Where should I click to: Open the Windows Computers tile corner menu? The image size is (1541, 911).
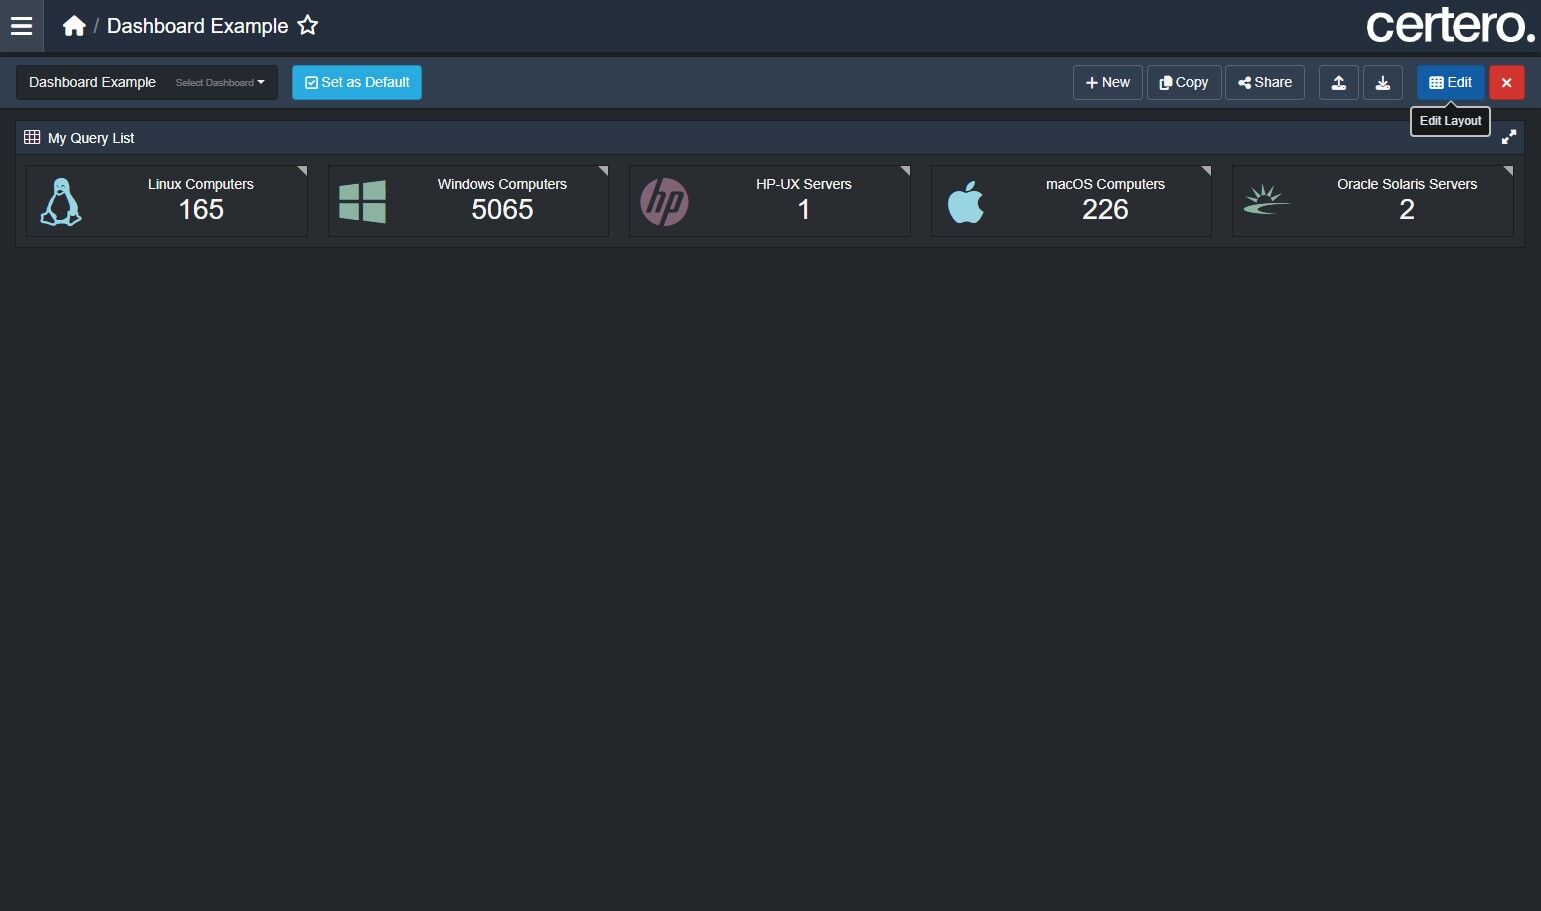604,171
